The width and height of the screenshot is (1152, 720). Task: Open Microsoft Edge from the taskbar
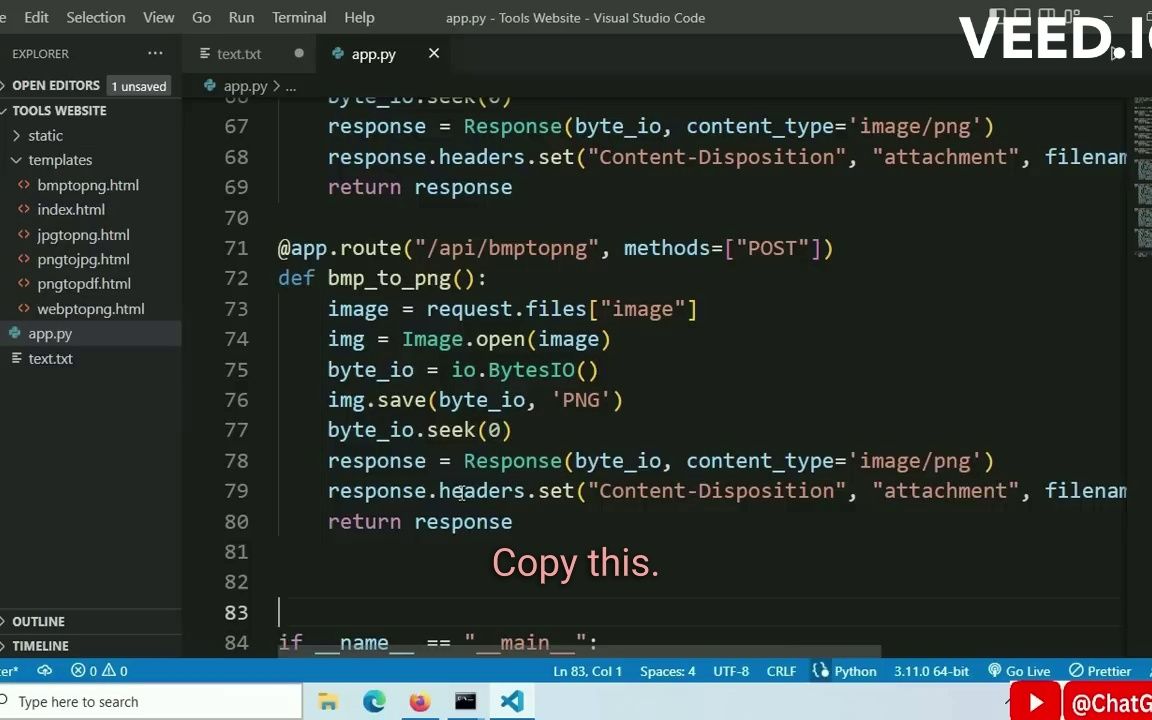374,702
